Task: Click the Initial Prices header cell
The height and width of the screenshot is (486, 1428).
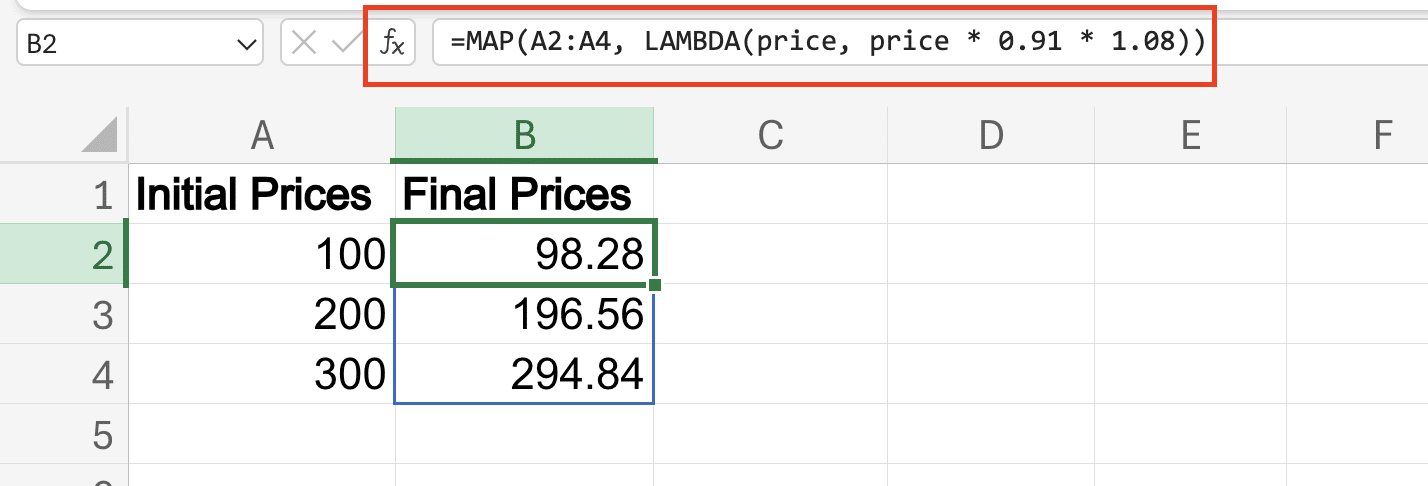Action: pos(262,195)
